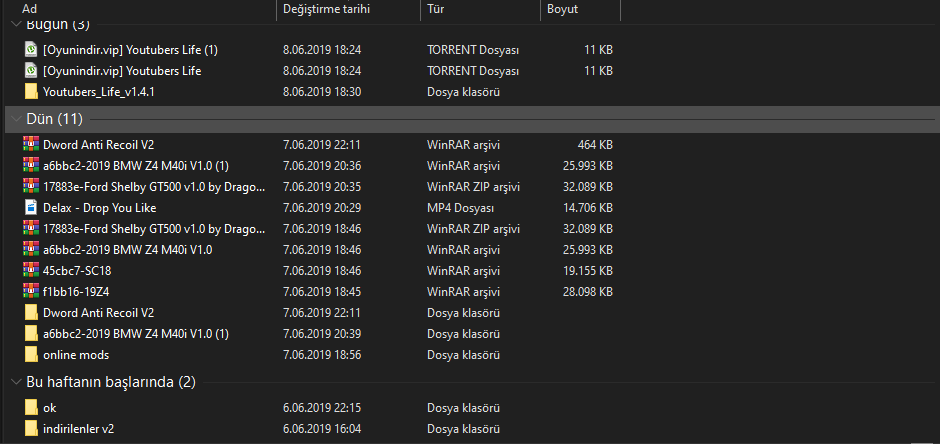Viewport: 940px width, 444px height.
Task: Click the torrent icon of Youtubers Life (1)
Action: click(31, 50)
